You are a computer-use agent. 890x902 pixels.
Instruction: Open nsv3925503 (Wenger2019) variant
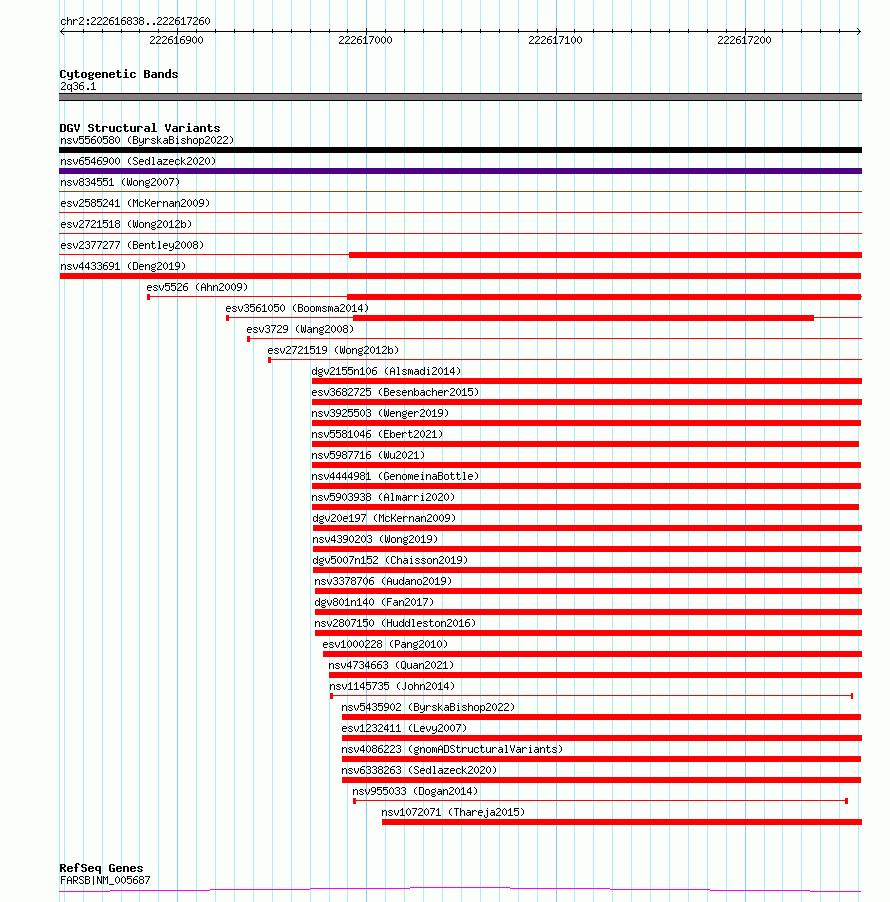coord(380,414)
